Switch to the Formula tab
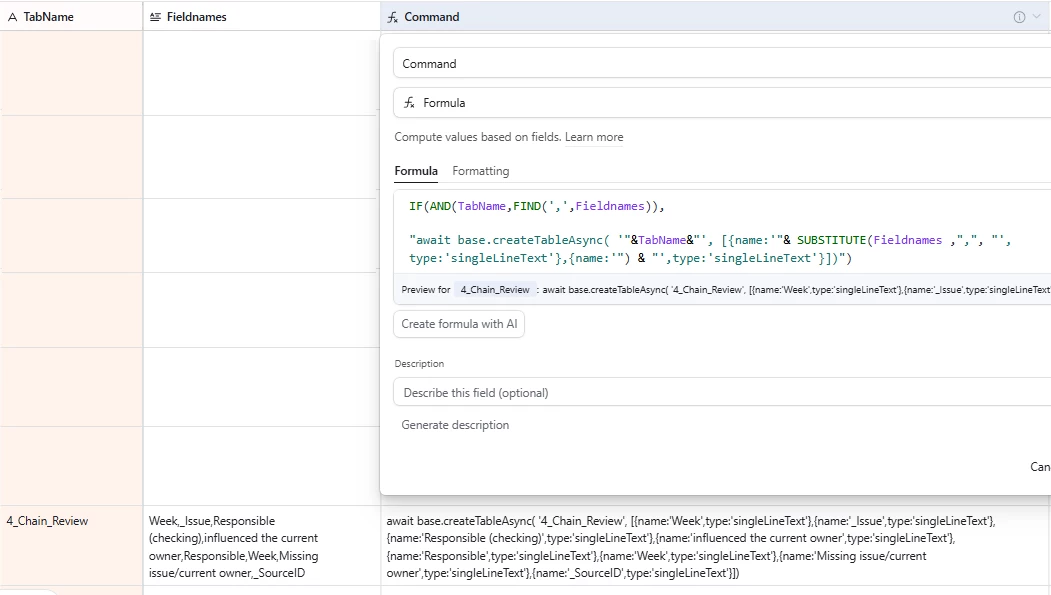 [416, 171]
